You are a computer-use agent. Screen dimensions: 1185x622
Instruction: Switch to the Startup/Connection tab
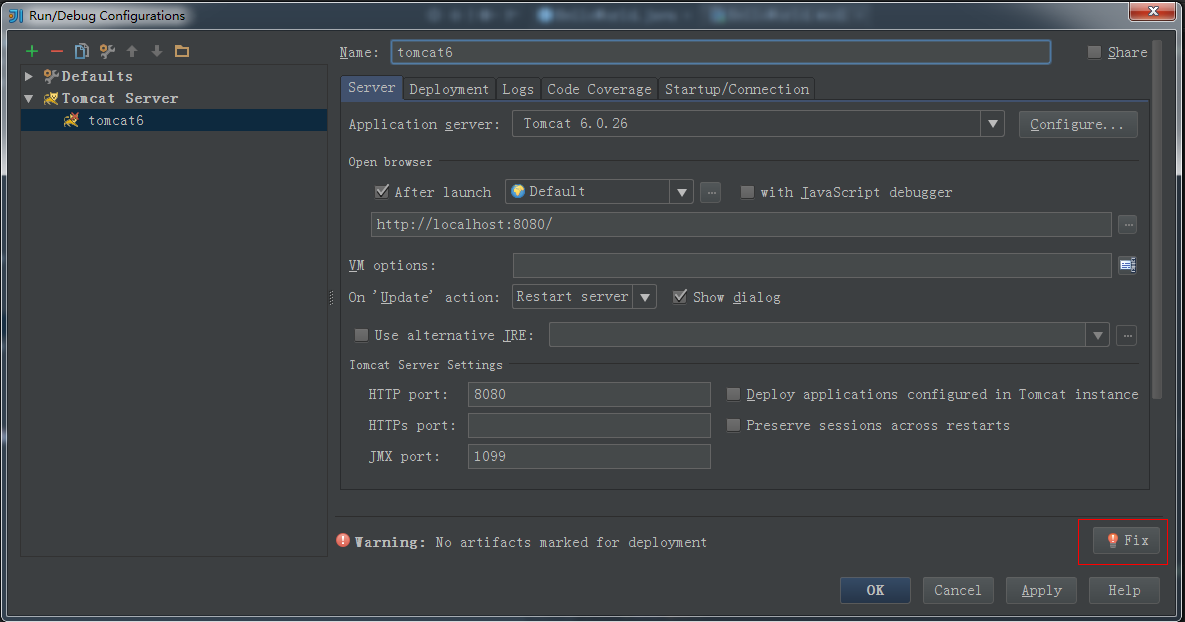click(x=737, y=89)
